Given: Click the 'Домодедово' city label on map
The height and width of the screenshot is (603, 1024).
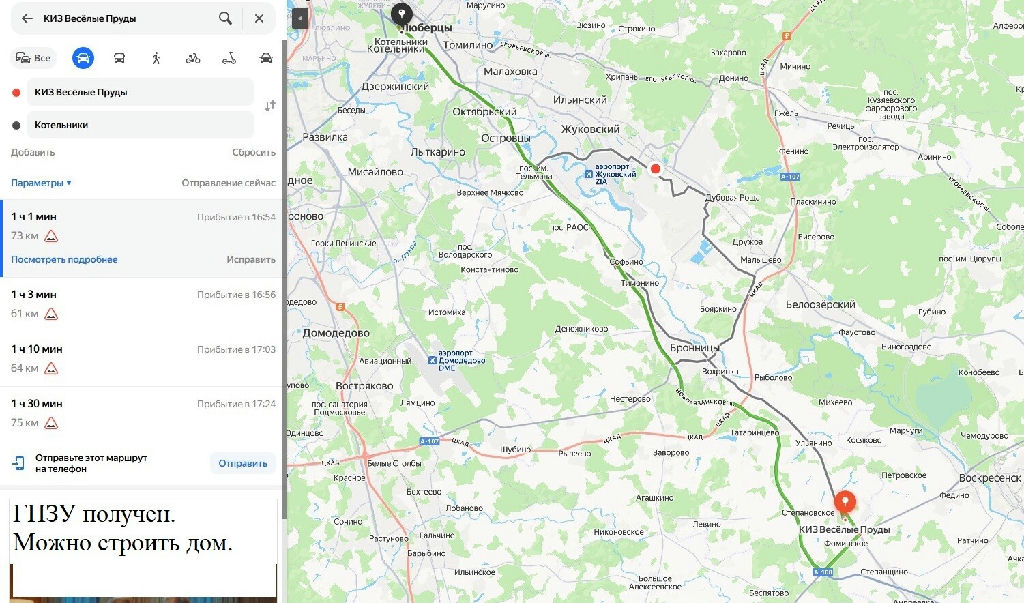Looking at the screenshot, I should click(x=336, y=333).
